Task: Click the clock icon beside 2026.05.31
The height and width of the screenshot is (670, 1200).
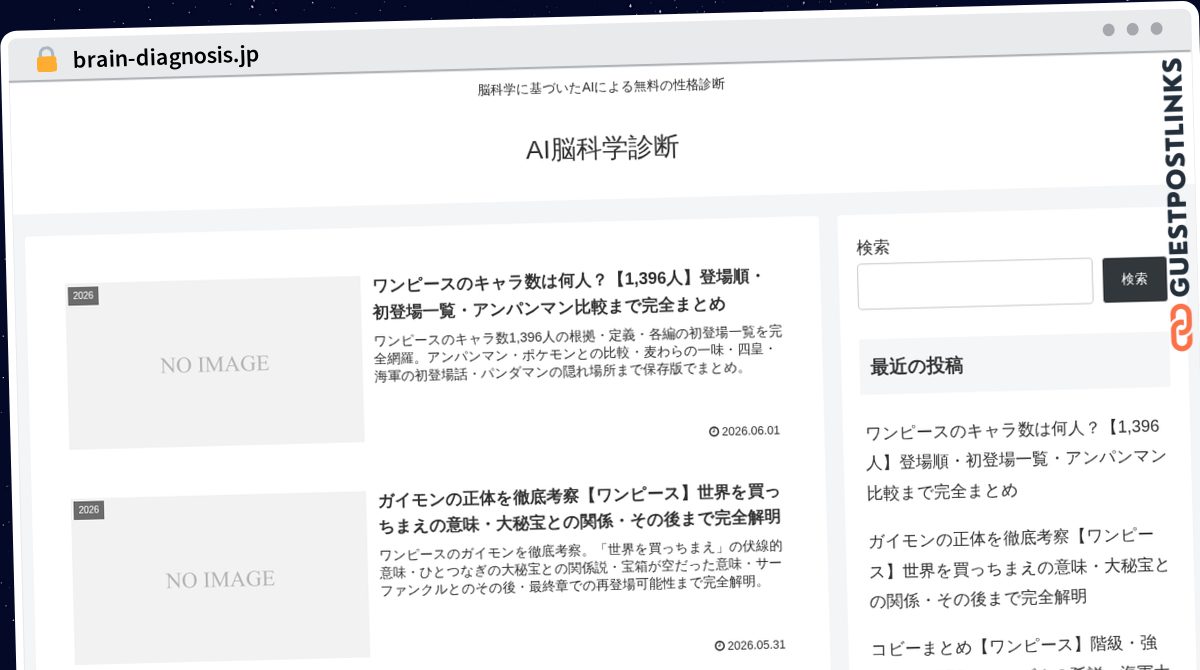Action: tap(720, 645)
